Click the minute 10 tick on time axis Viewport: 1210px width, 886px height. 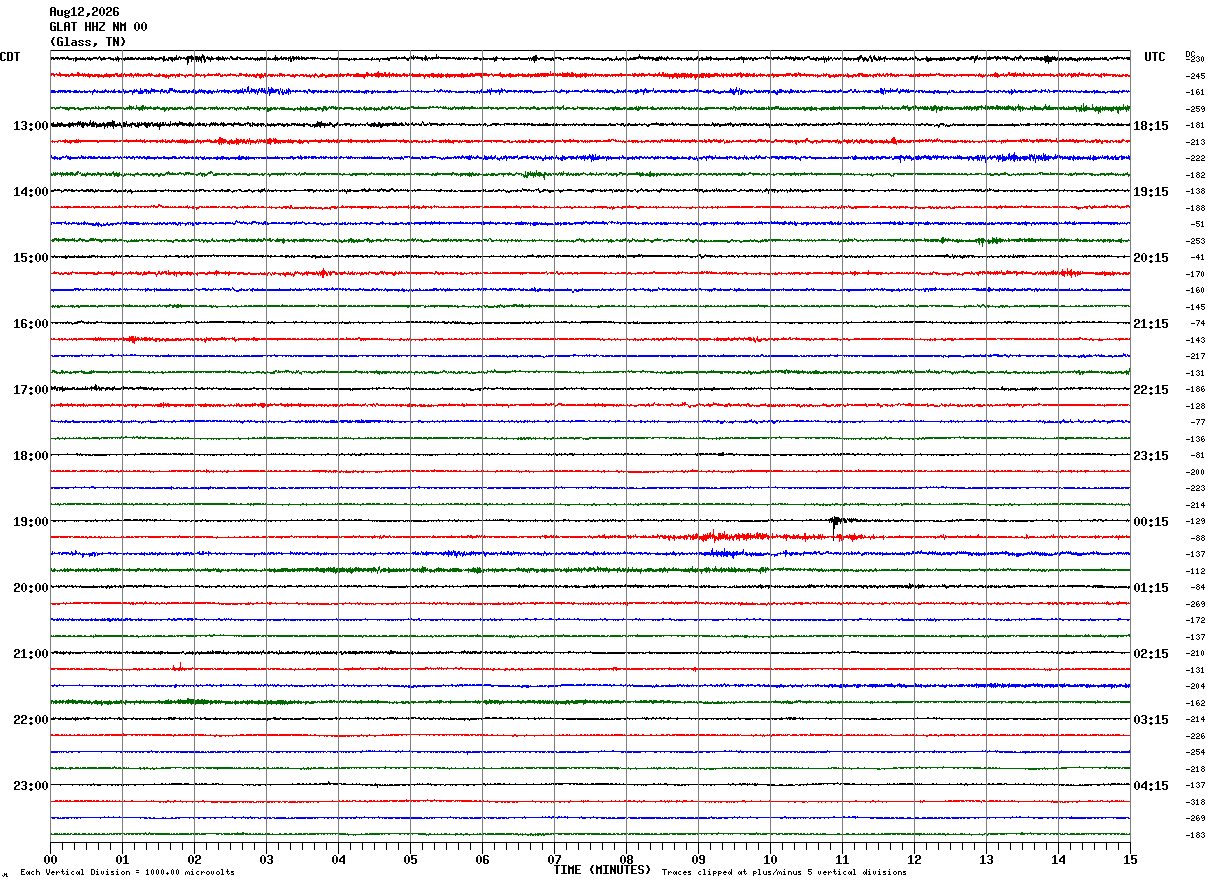point(770,859)
